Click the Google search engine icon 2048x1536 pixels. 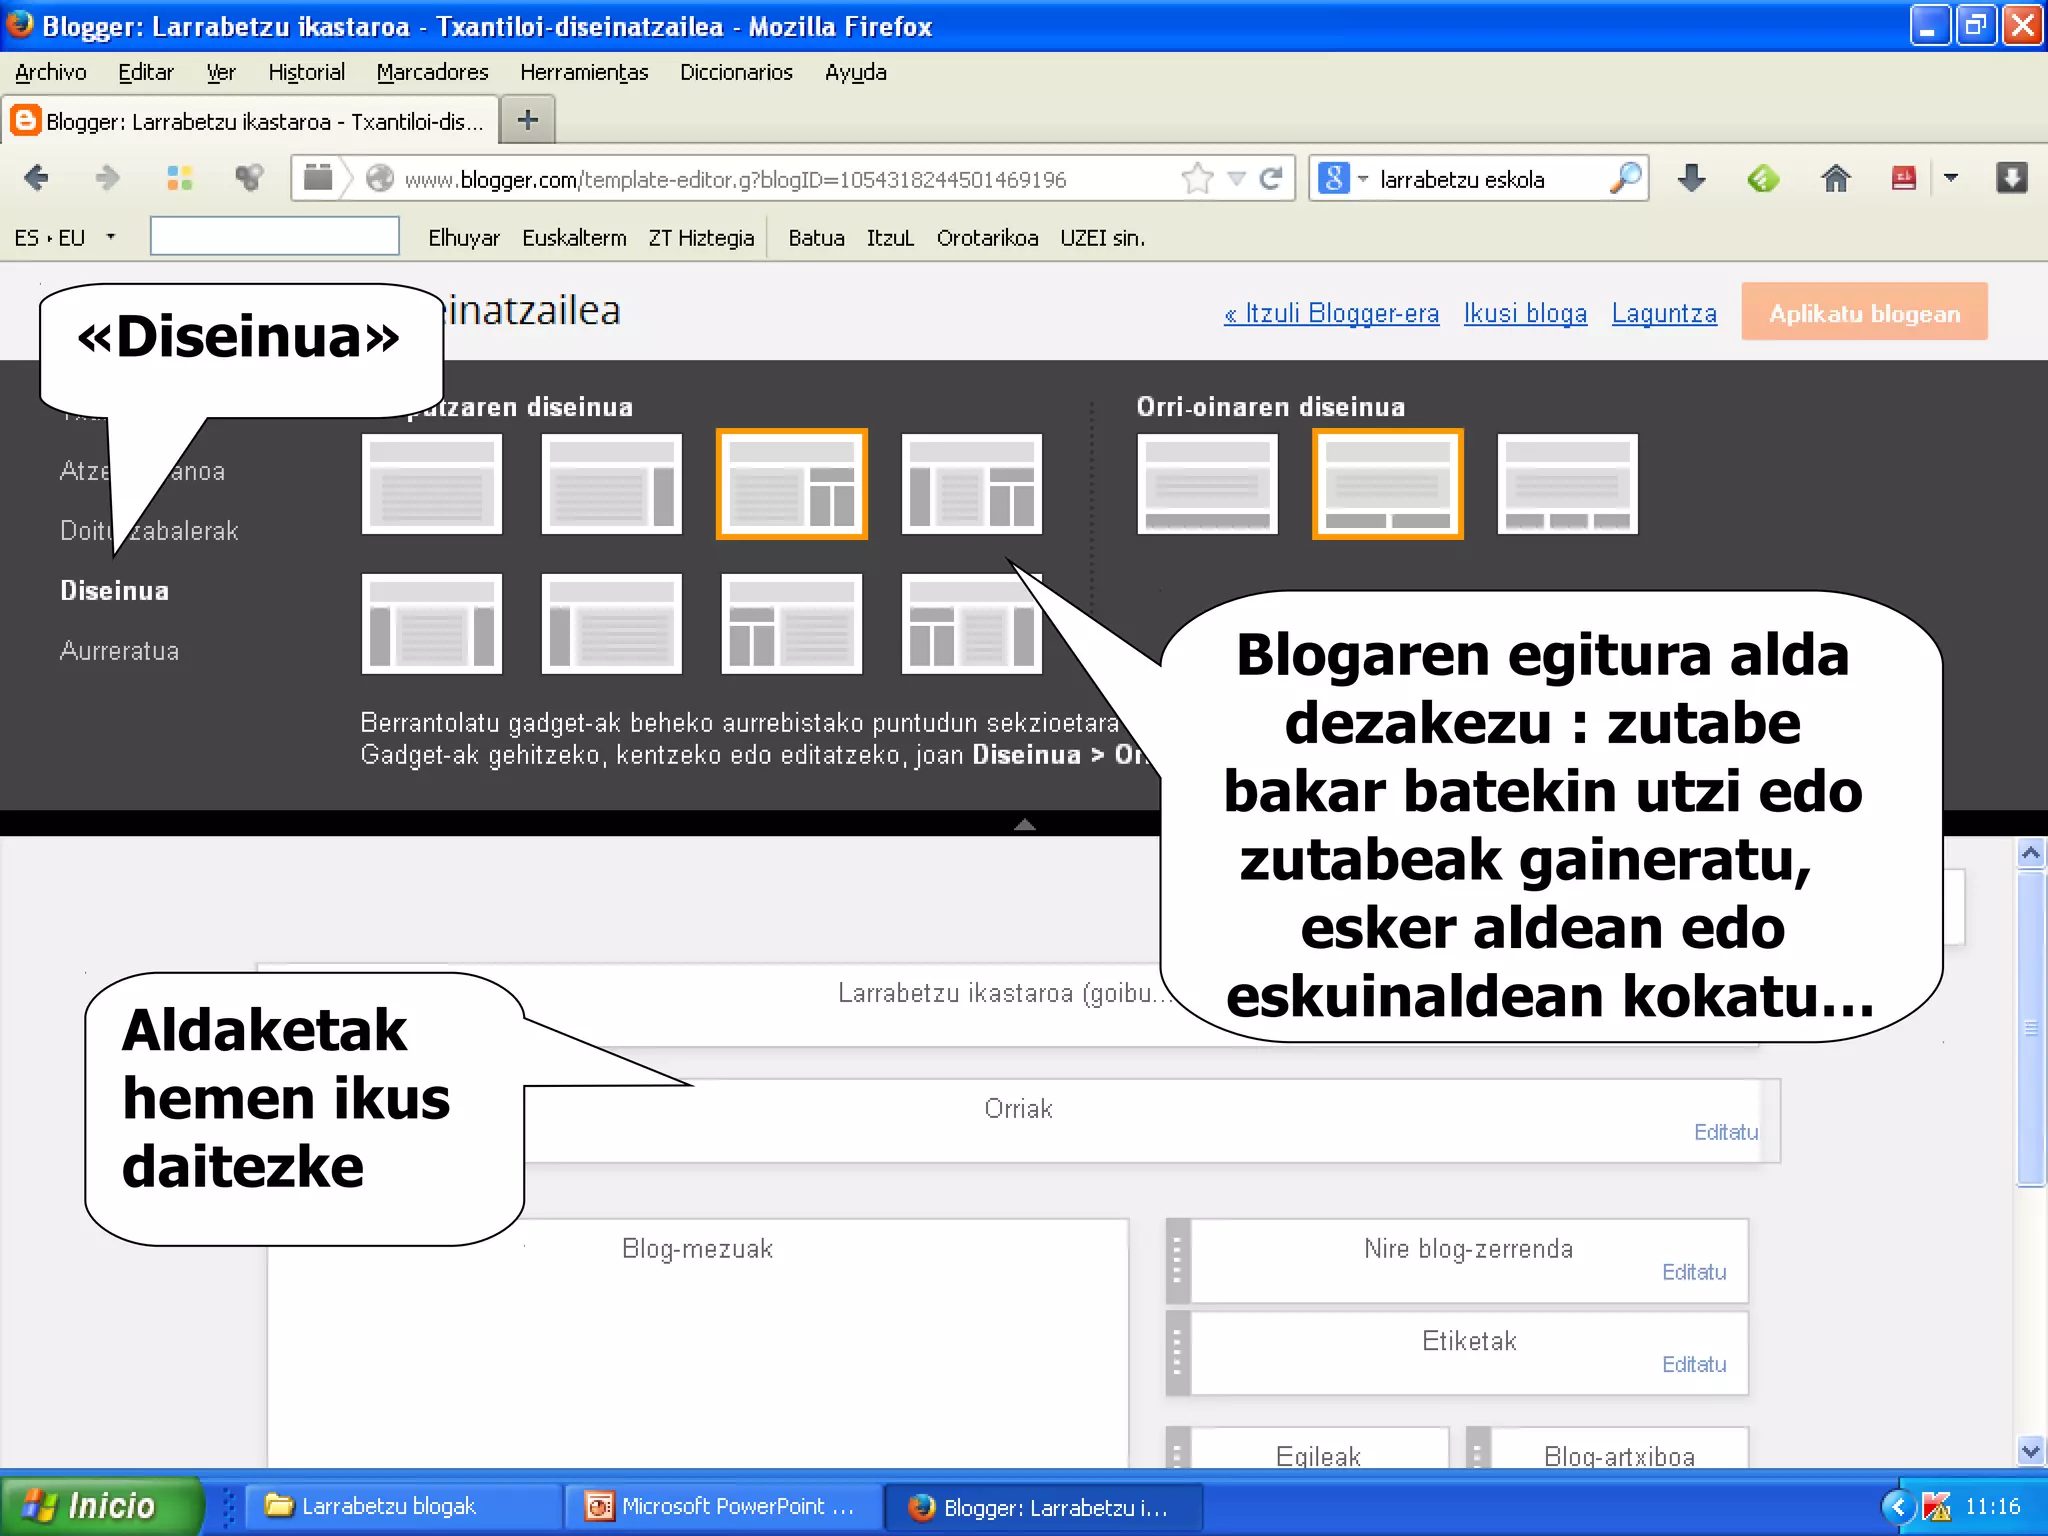pos(1334,179)
